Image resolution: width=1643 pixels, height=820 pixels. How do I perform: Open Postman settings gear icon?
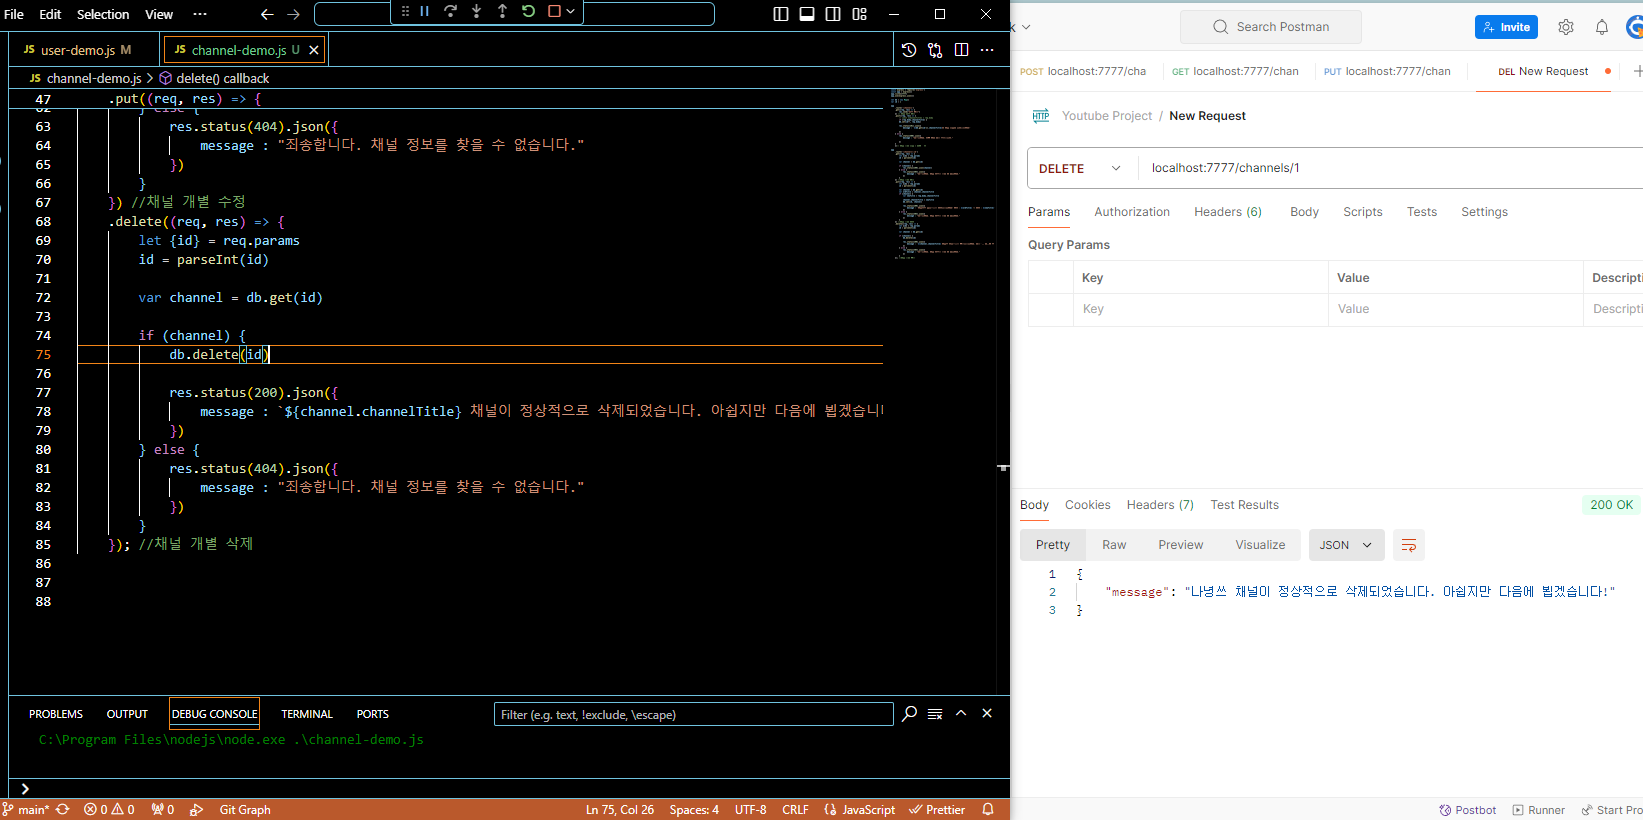[1566, 27]
